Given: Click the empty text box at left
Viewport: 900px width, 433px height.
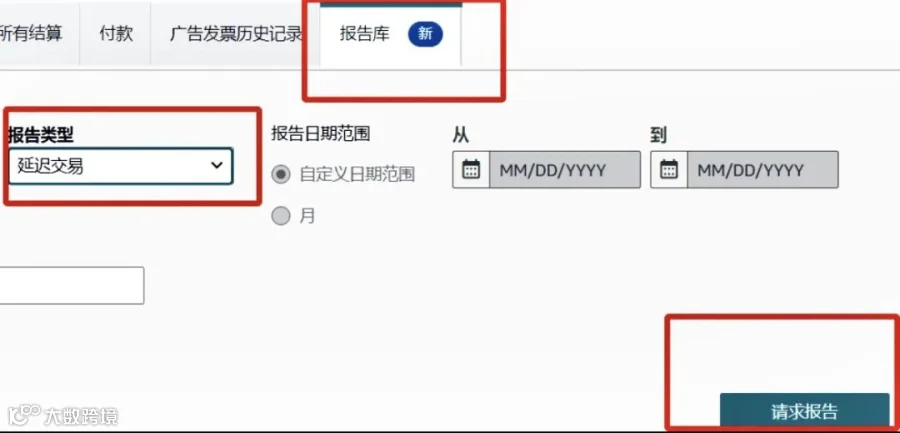Looking at the screenshot, I should [x=71, y=285].
